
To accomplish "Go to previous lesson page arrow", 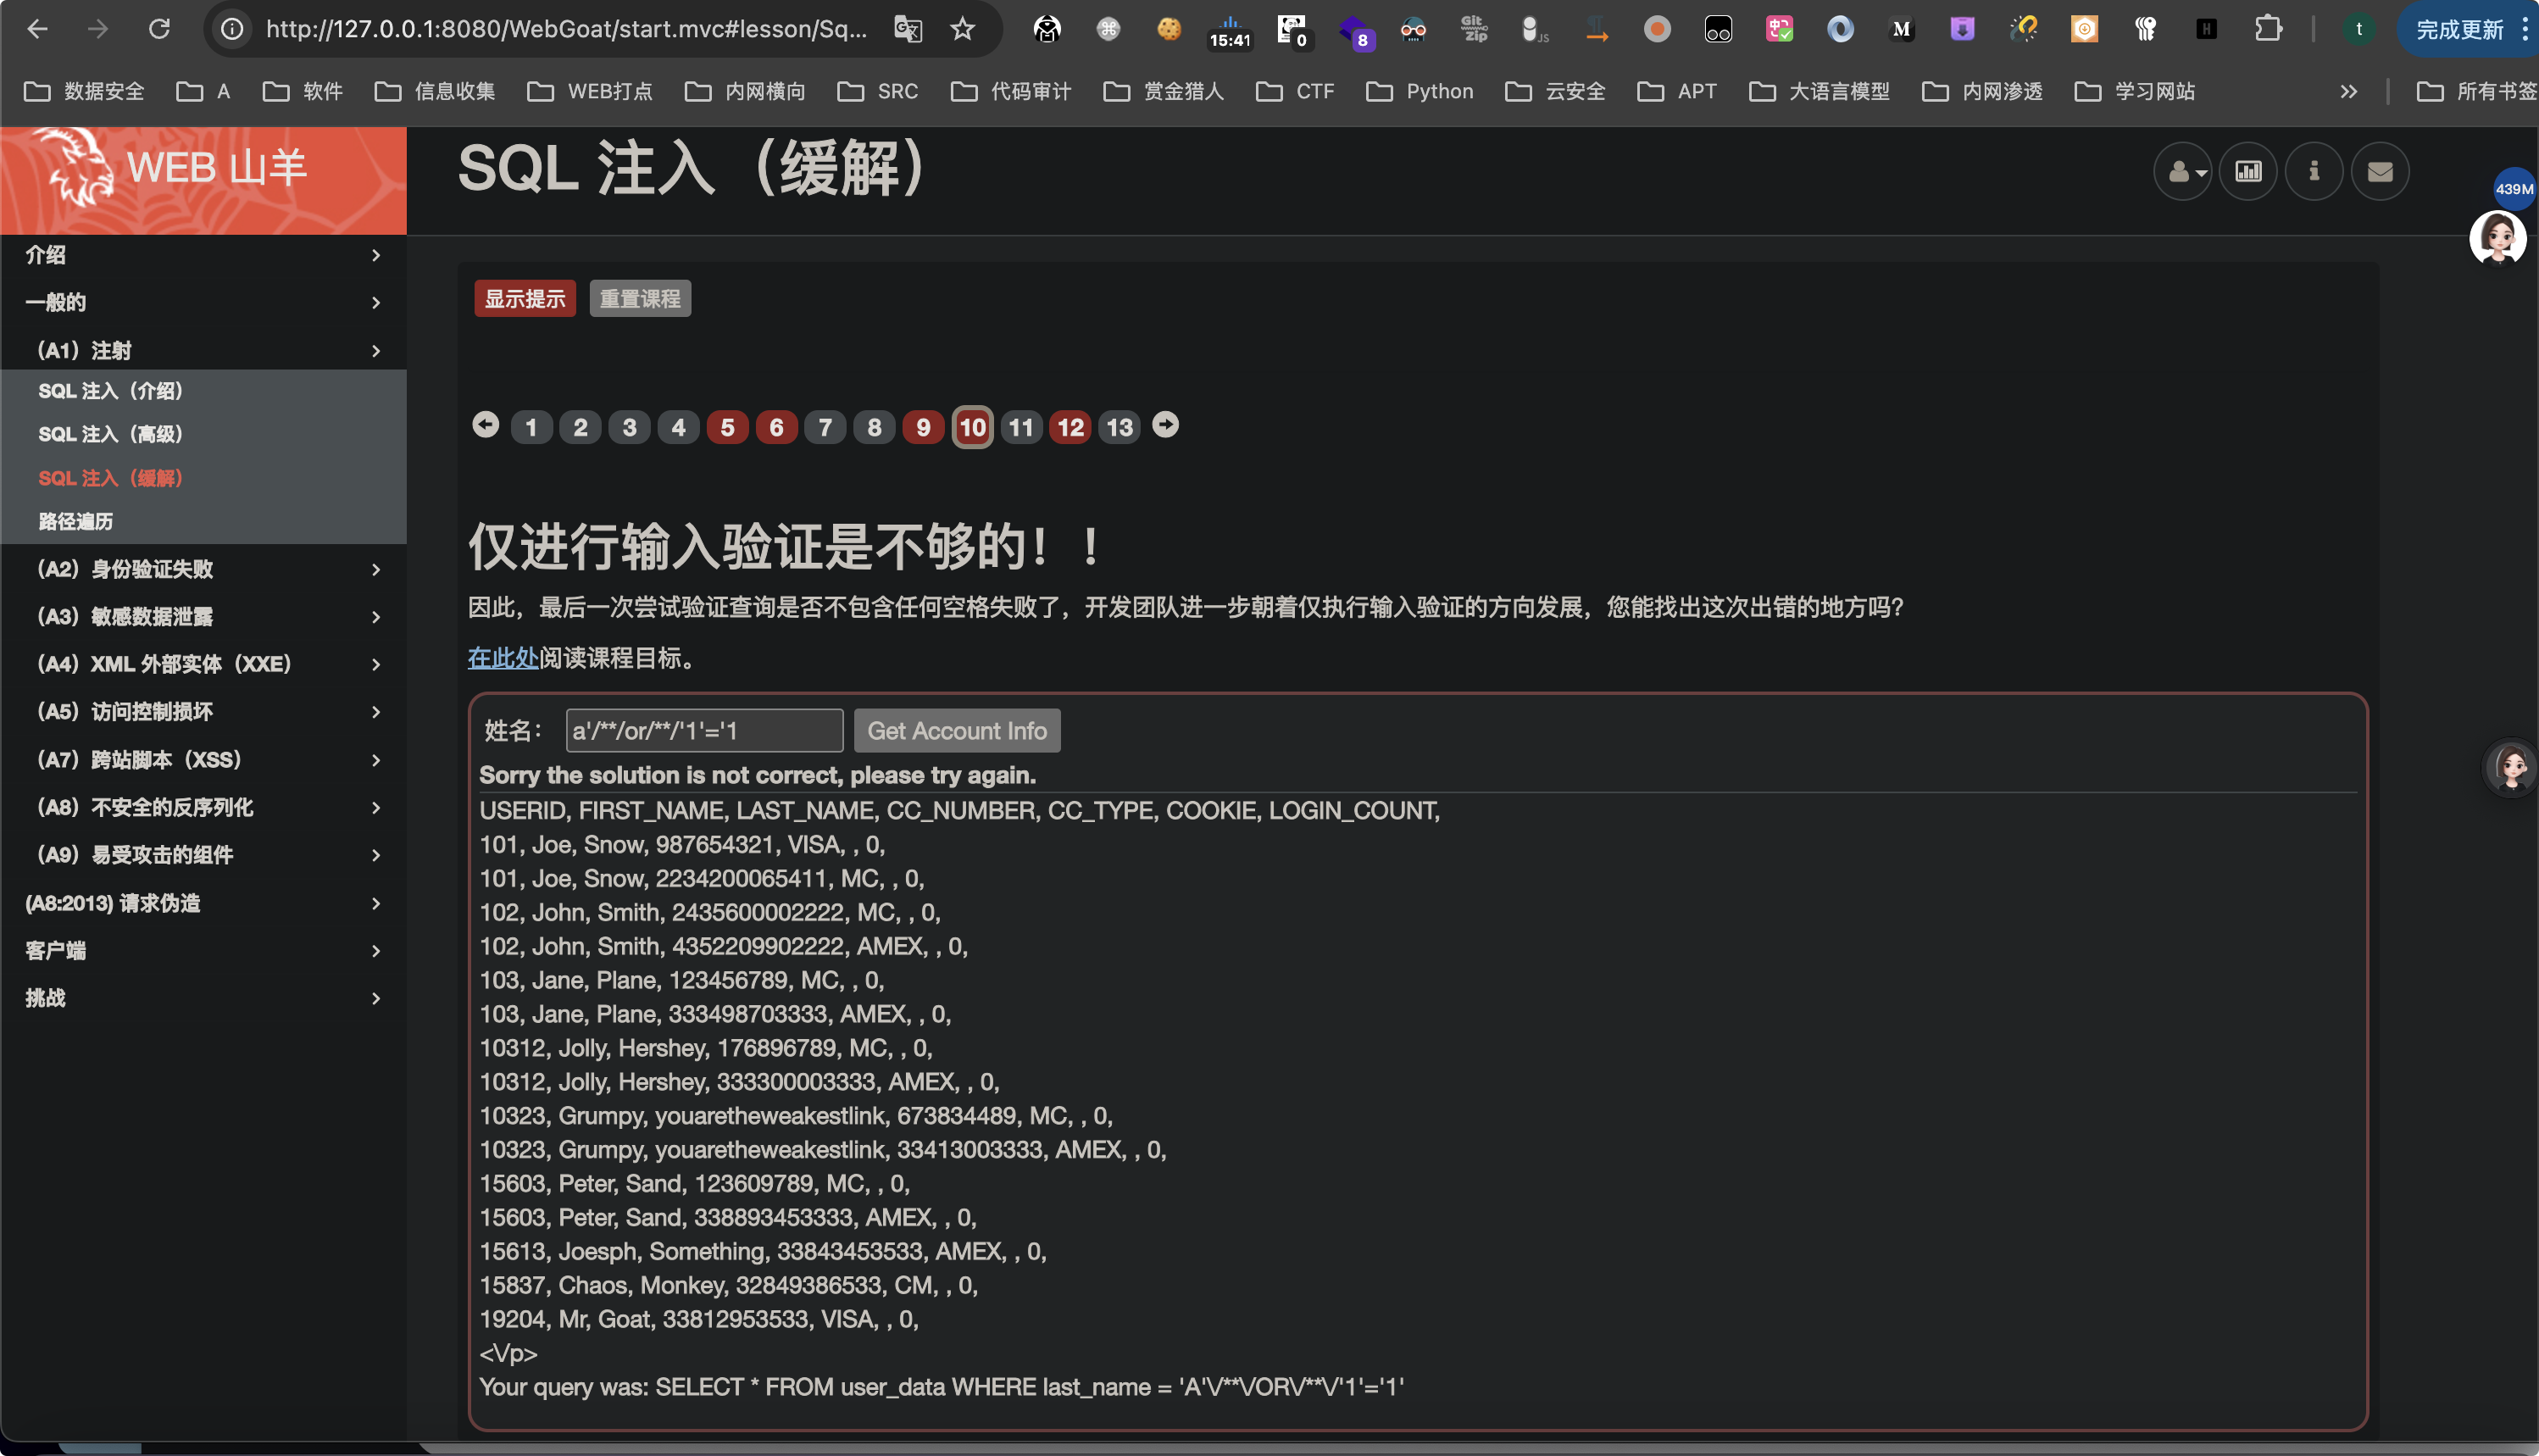I will (x=486, y=425).
